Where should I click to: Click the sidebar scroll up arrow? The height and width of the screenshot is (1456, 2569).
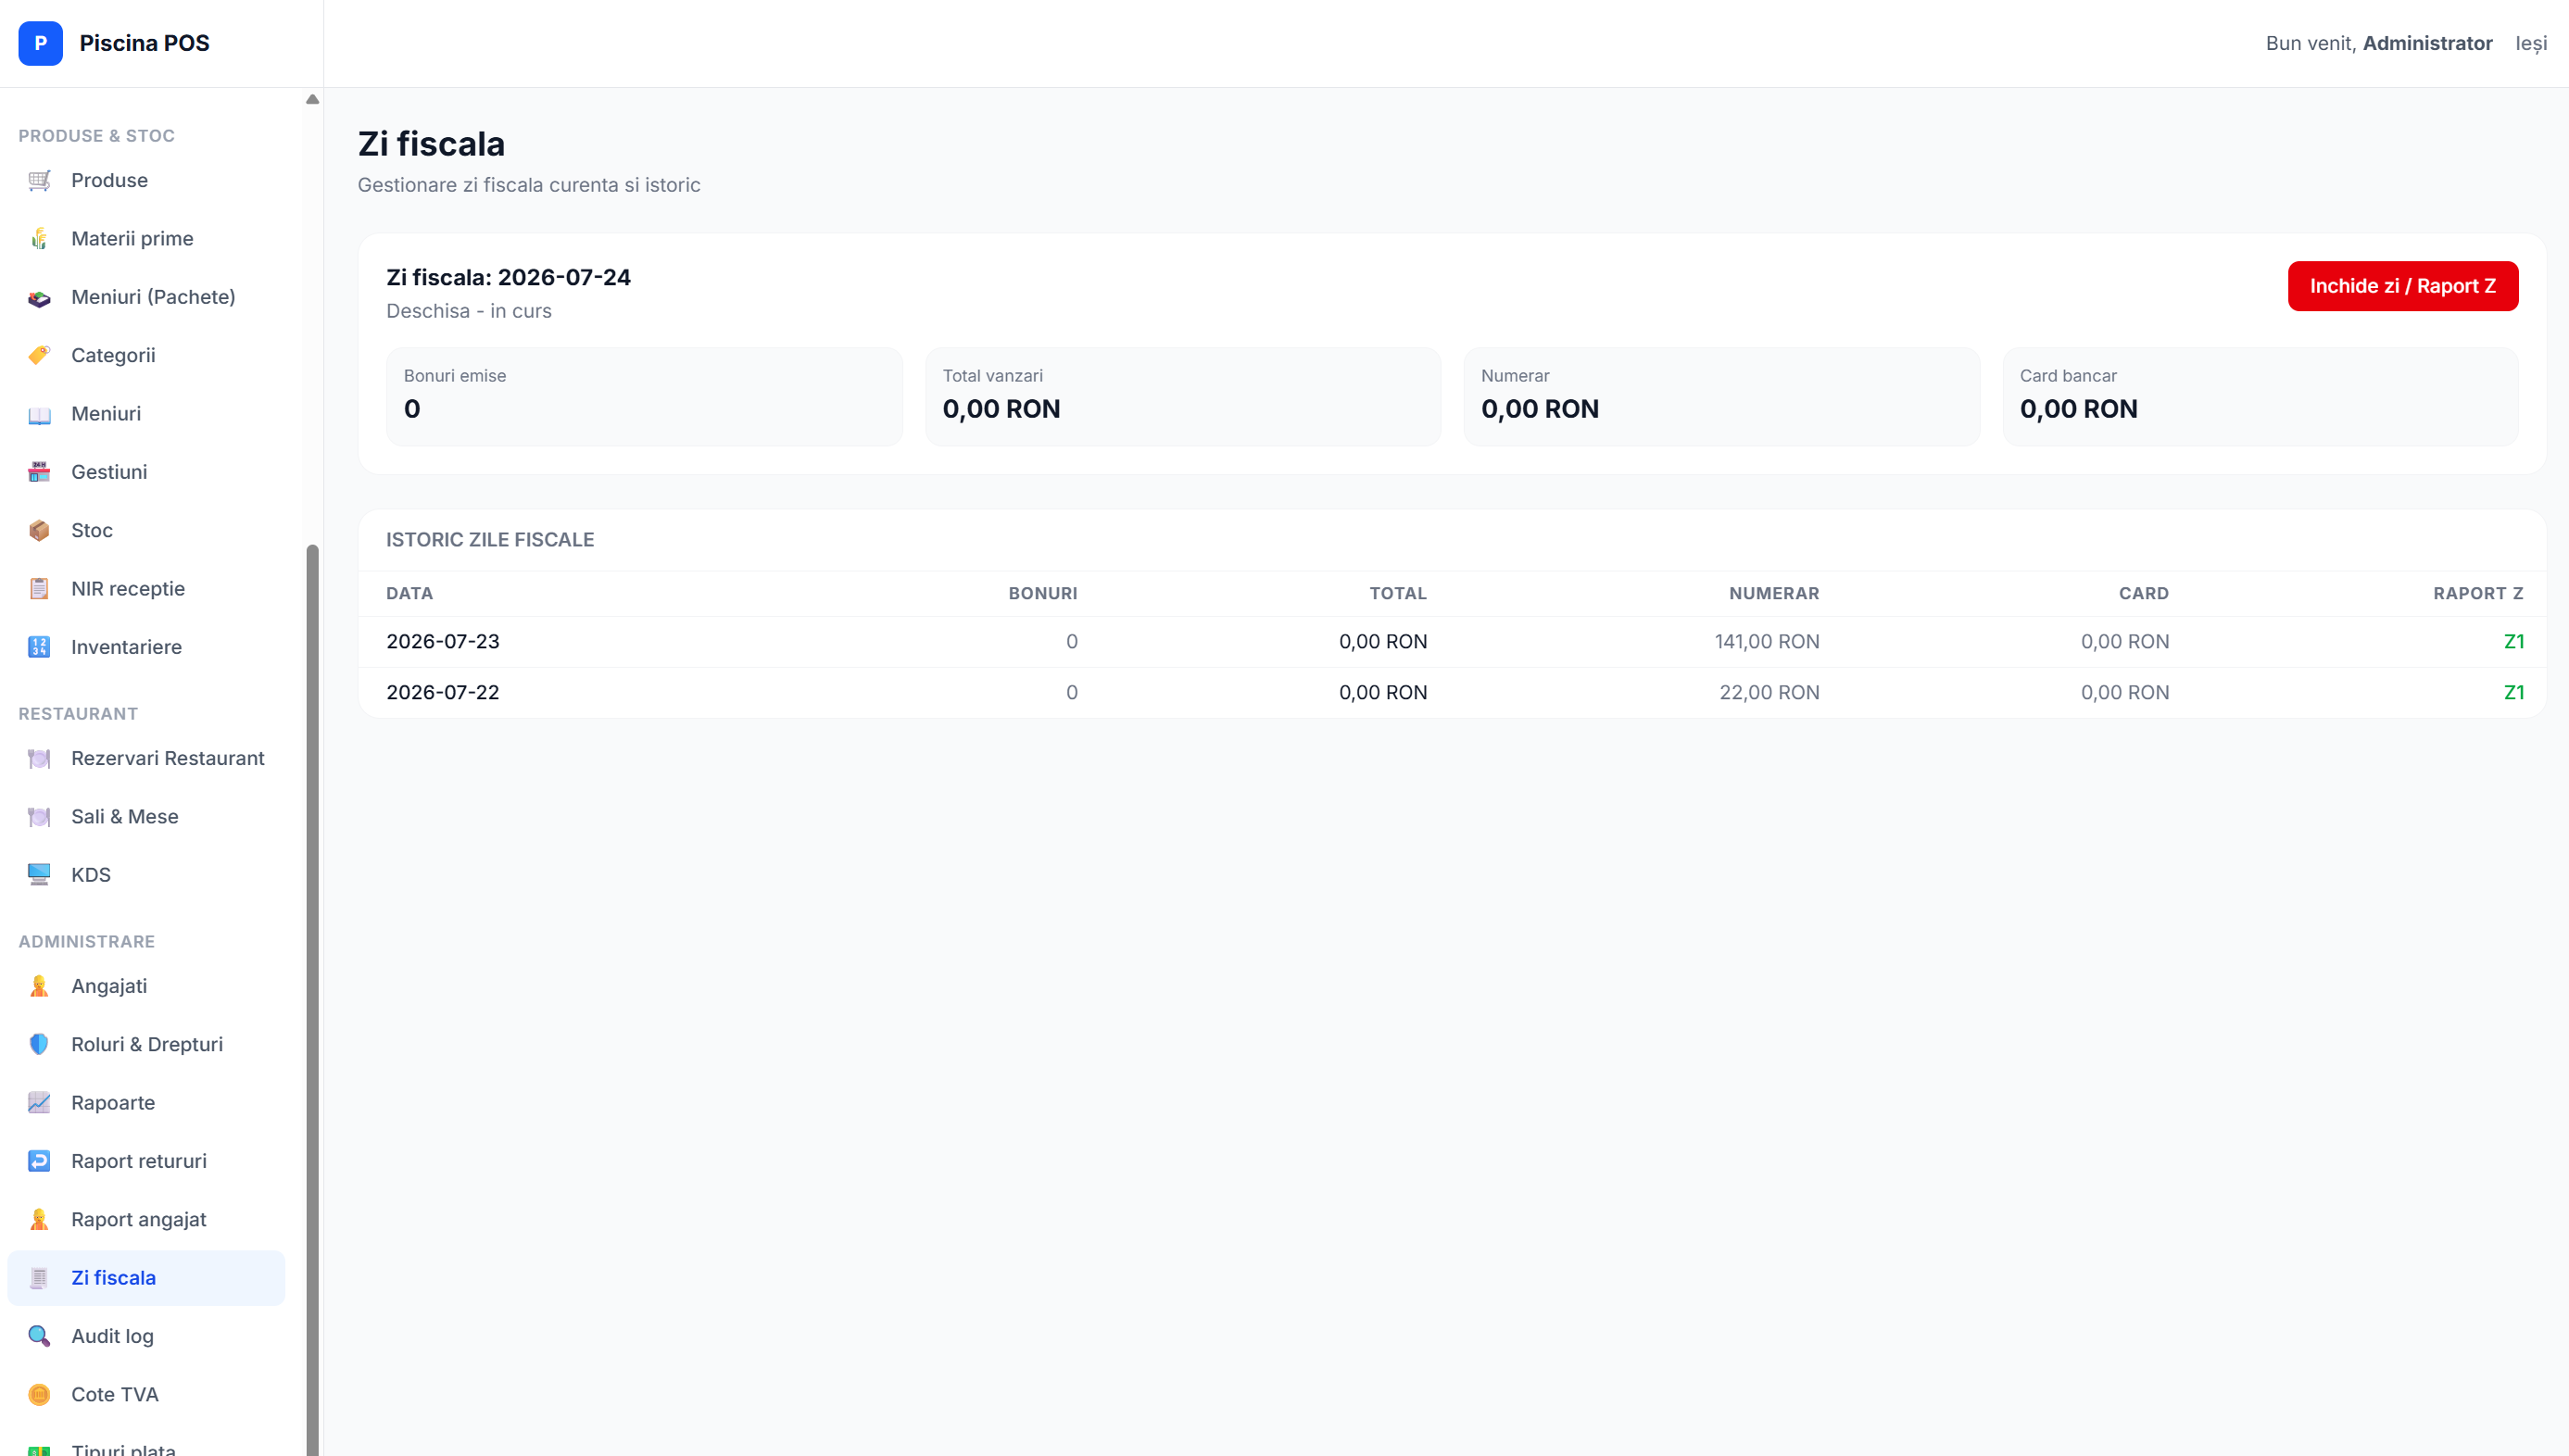tap(312, 99)
